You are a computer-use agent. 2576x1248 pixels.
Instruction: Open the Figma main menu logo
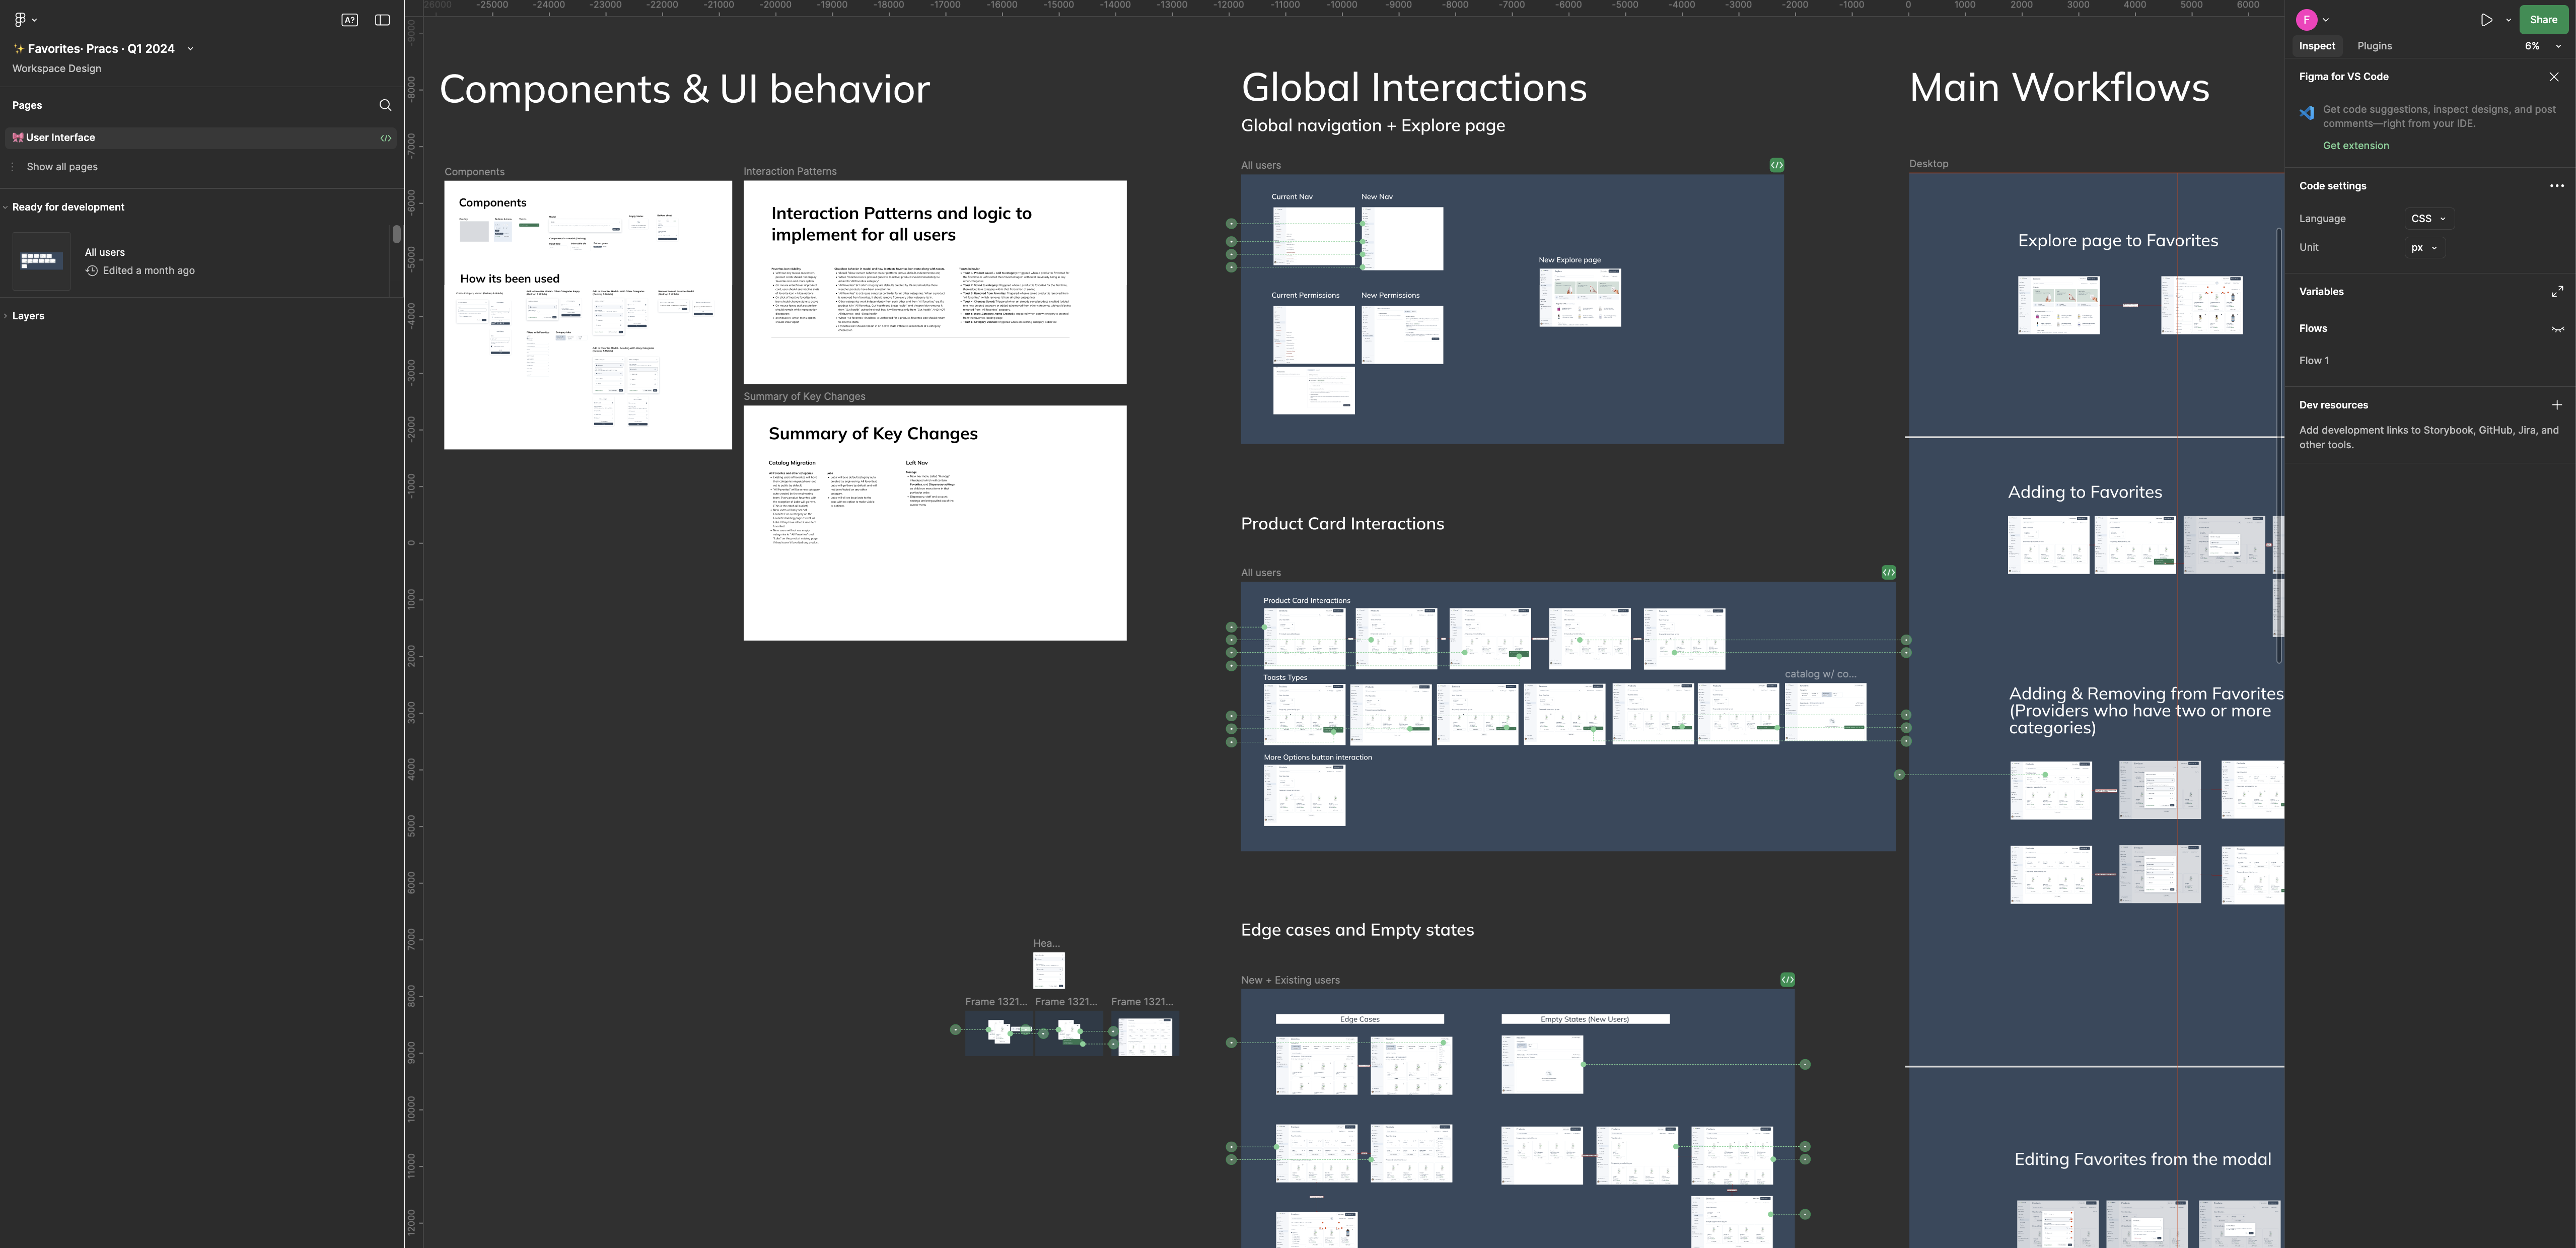pyautogui.click(x=20, y=20)
